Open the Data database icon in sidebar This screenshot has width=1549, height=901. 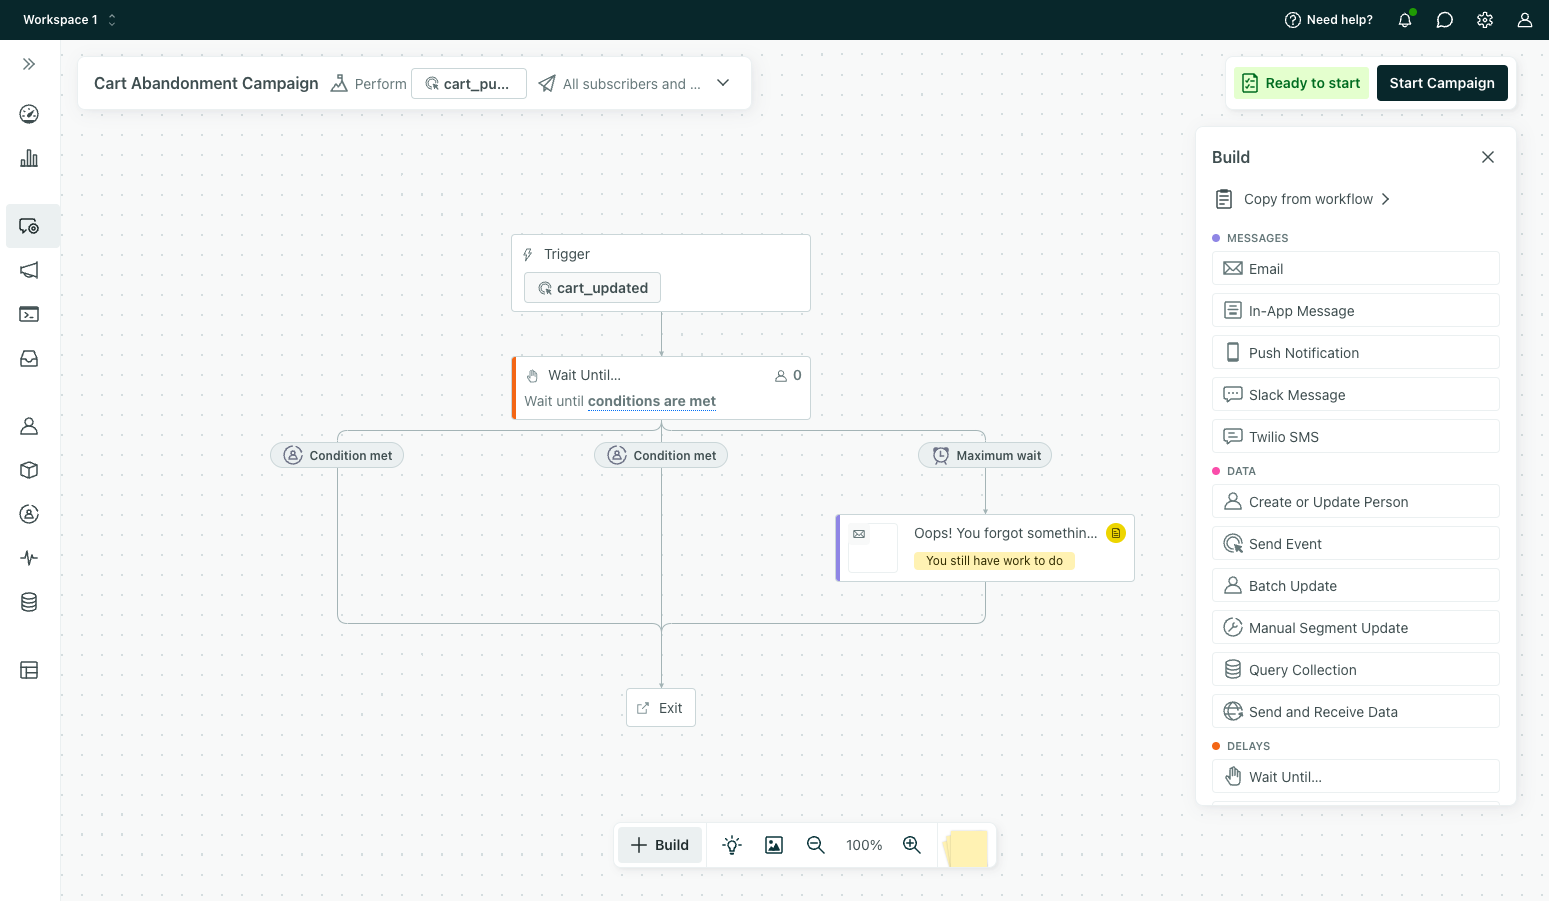[29, 602]
